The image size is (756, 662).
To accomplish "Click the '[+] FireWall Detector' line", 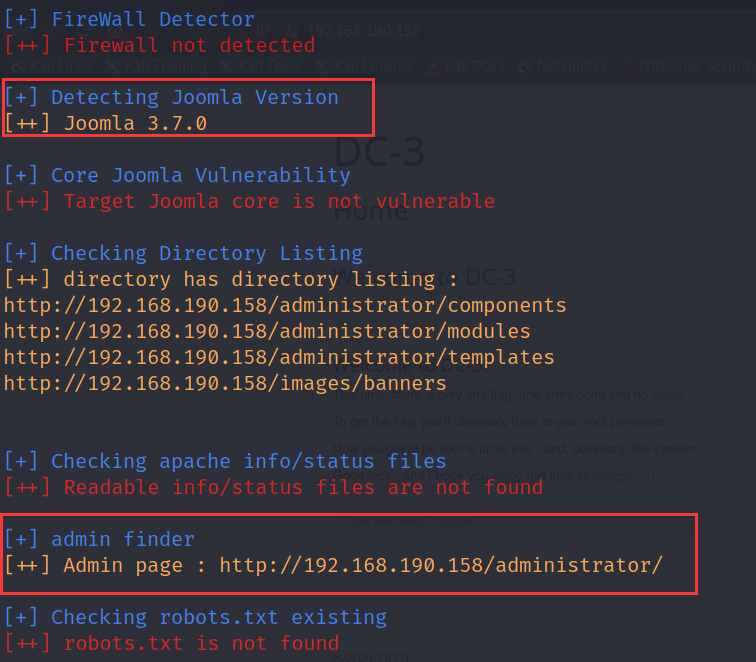I will 129,19.
